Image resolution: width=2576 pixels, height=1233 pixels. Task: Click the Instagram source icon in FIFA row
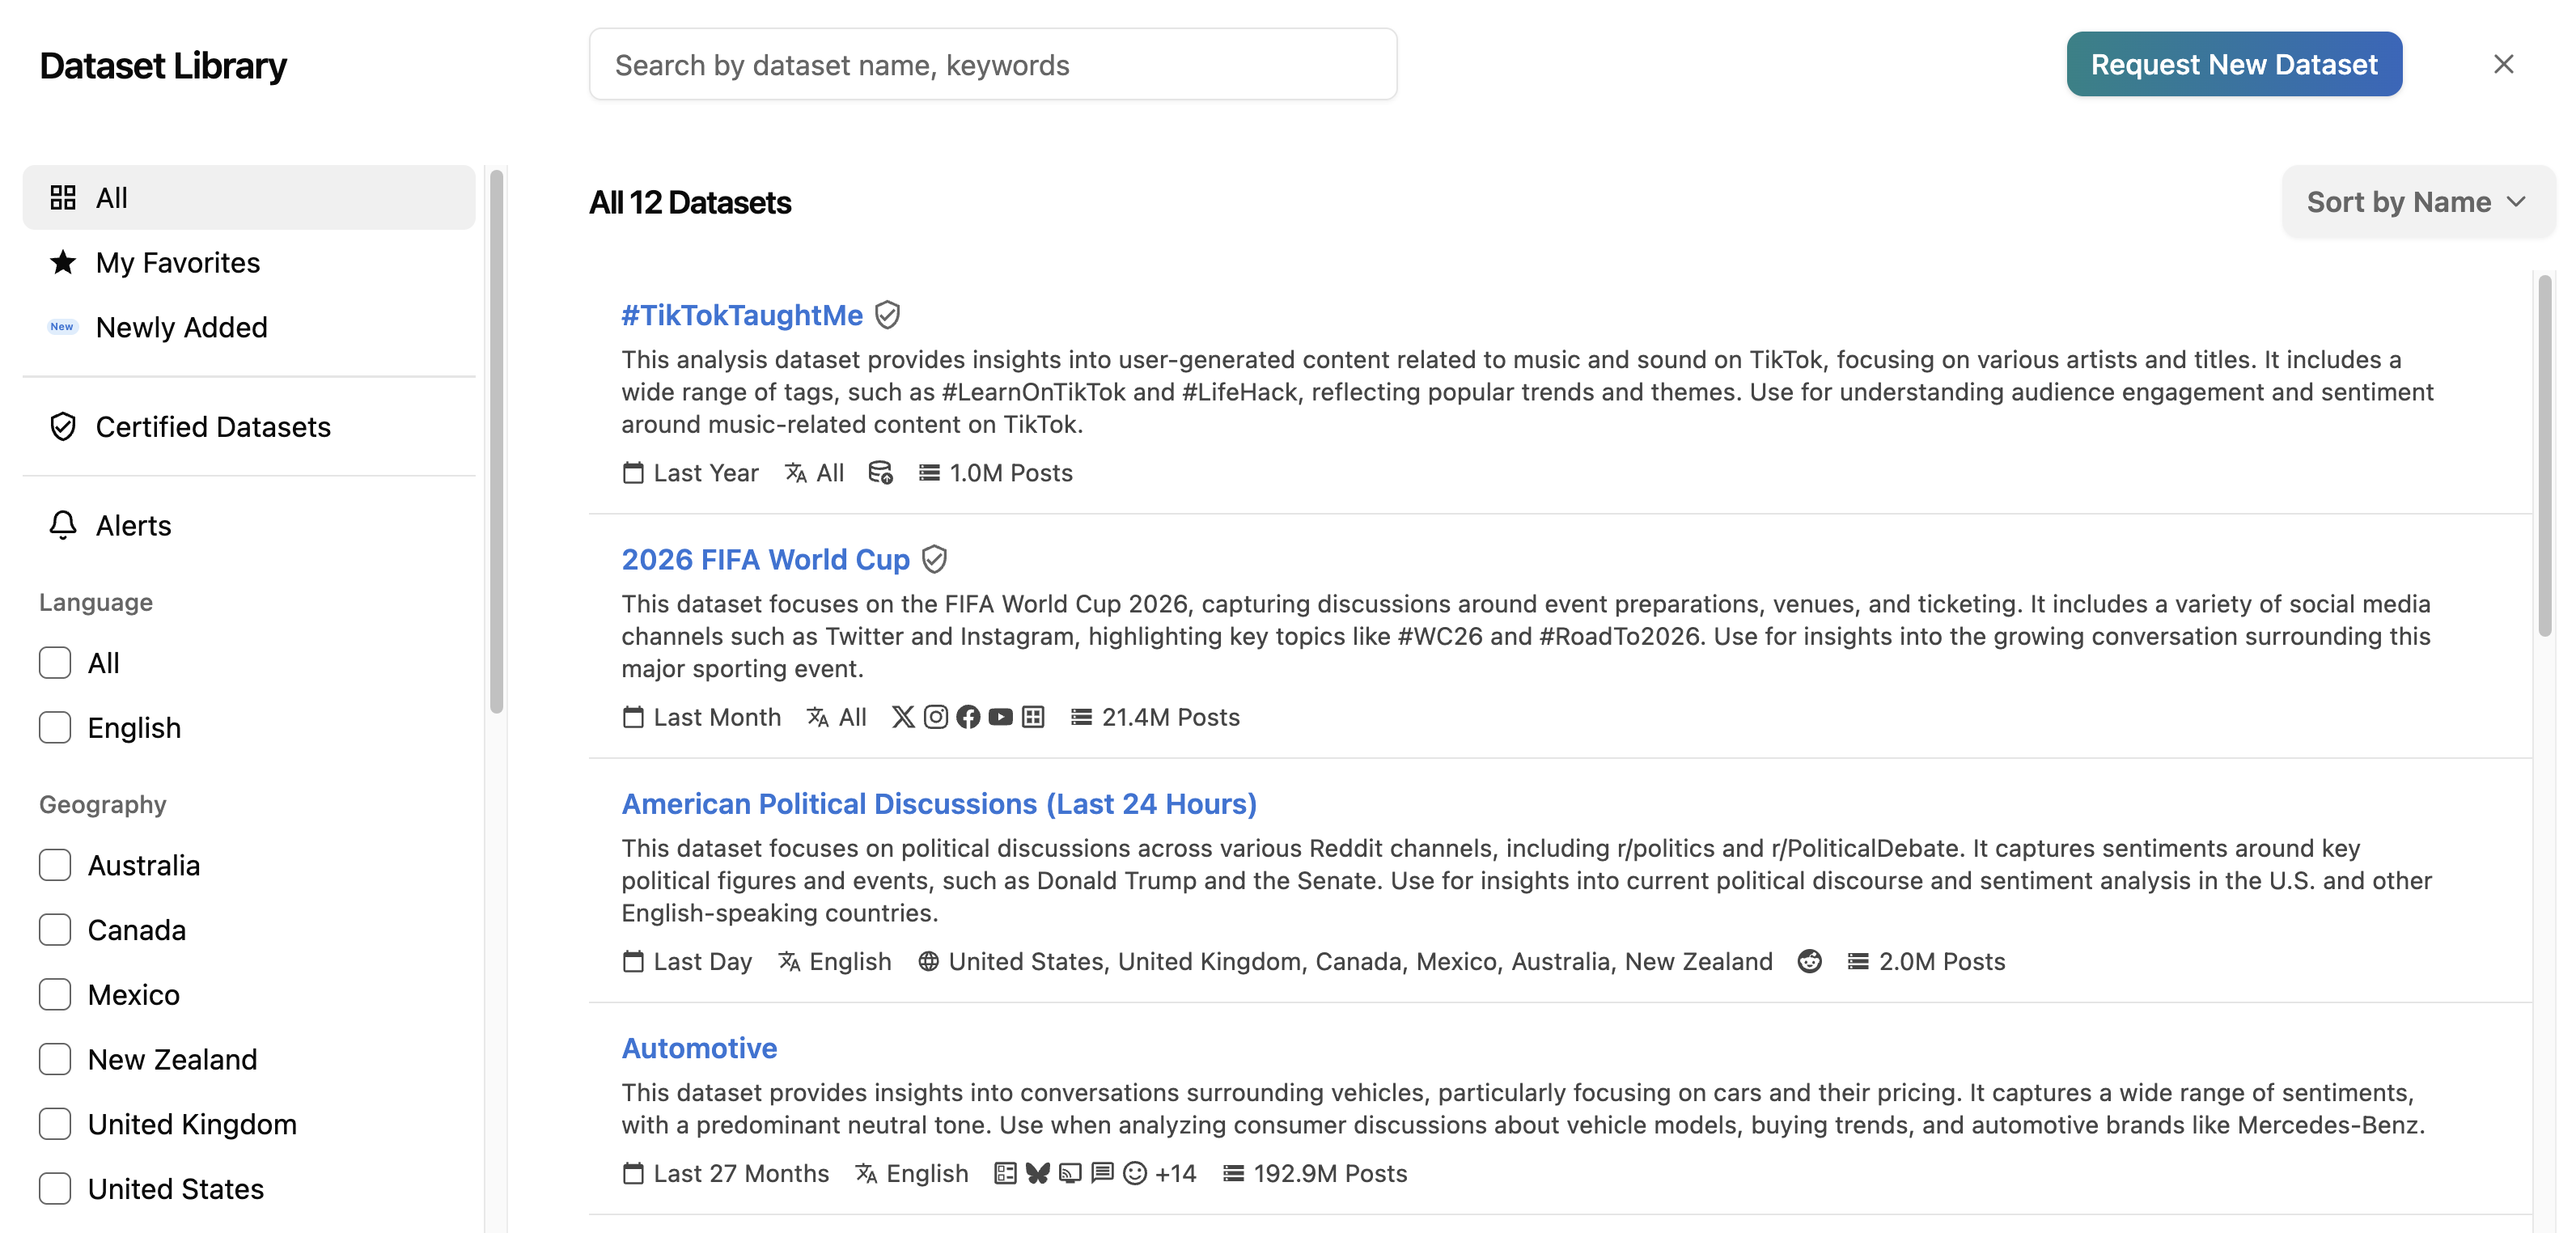pyautogui.click(x=935, y=717)
